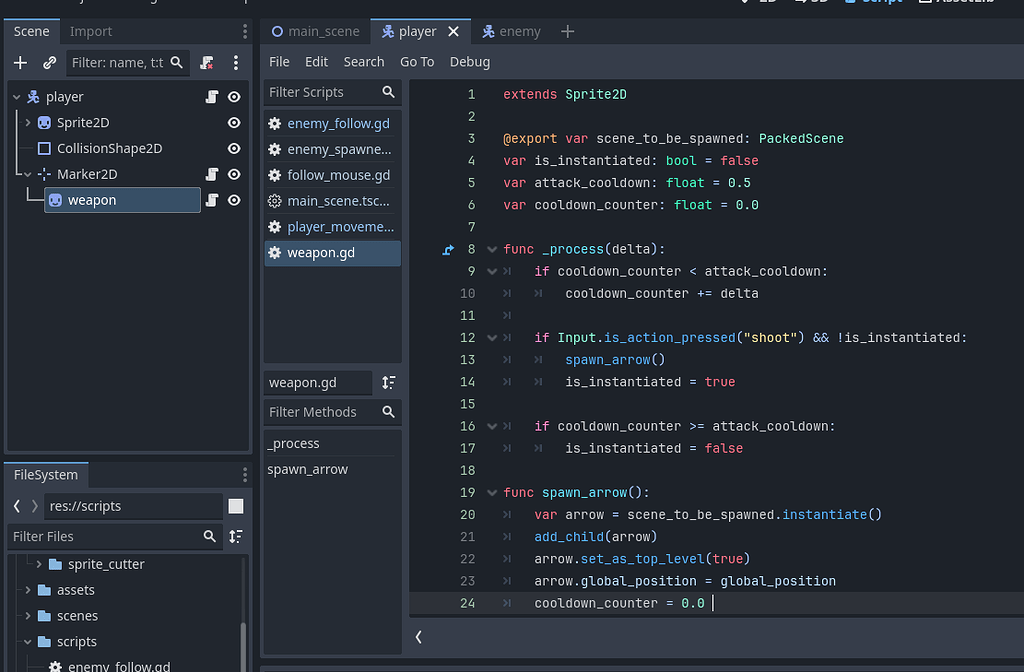Add a new node to the scene
The image size is (1024, 672).
pyautogui.click(x=20, y=62)
